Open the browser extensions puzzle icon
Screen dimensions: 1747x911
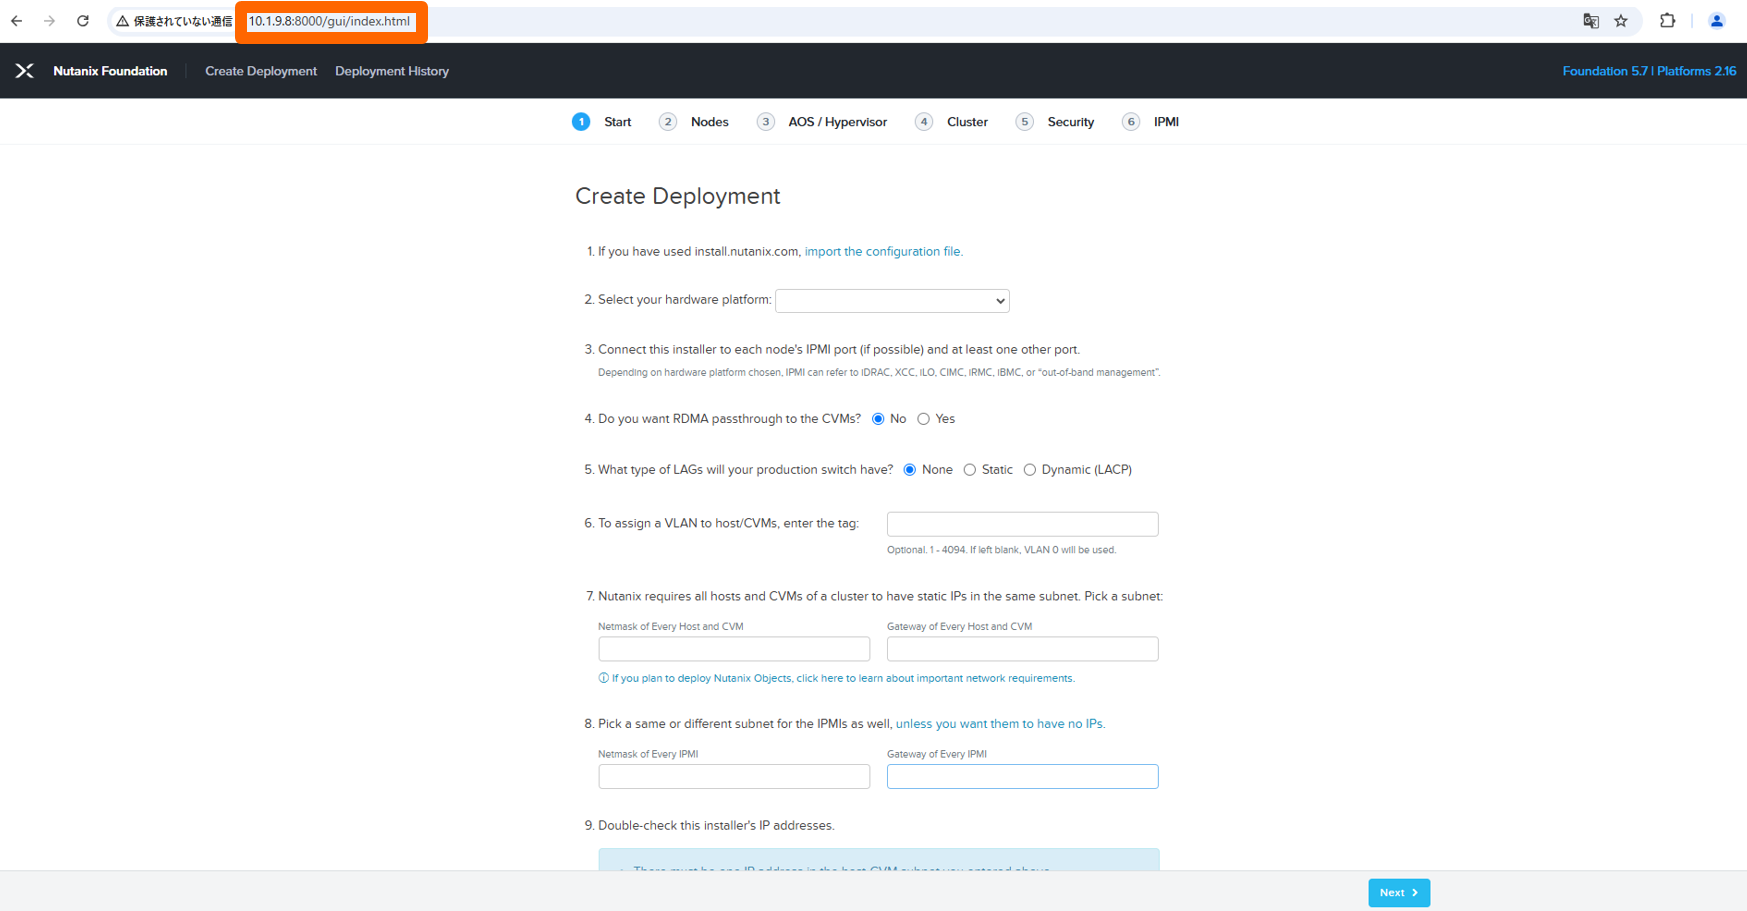(x=1667, y=21)
